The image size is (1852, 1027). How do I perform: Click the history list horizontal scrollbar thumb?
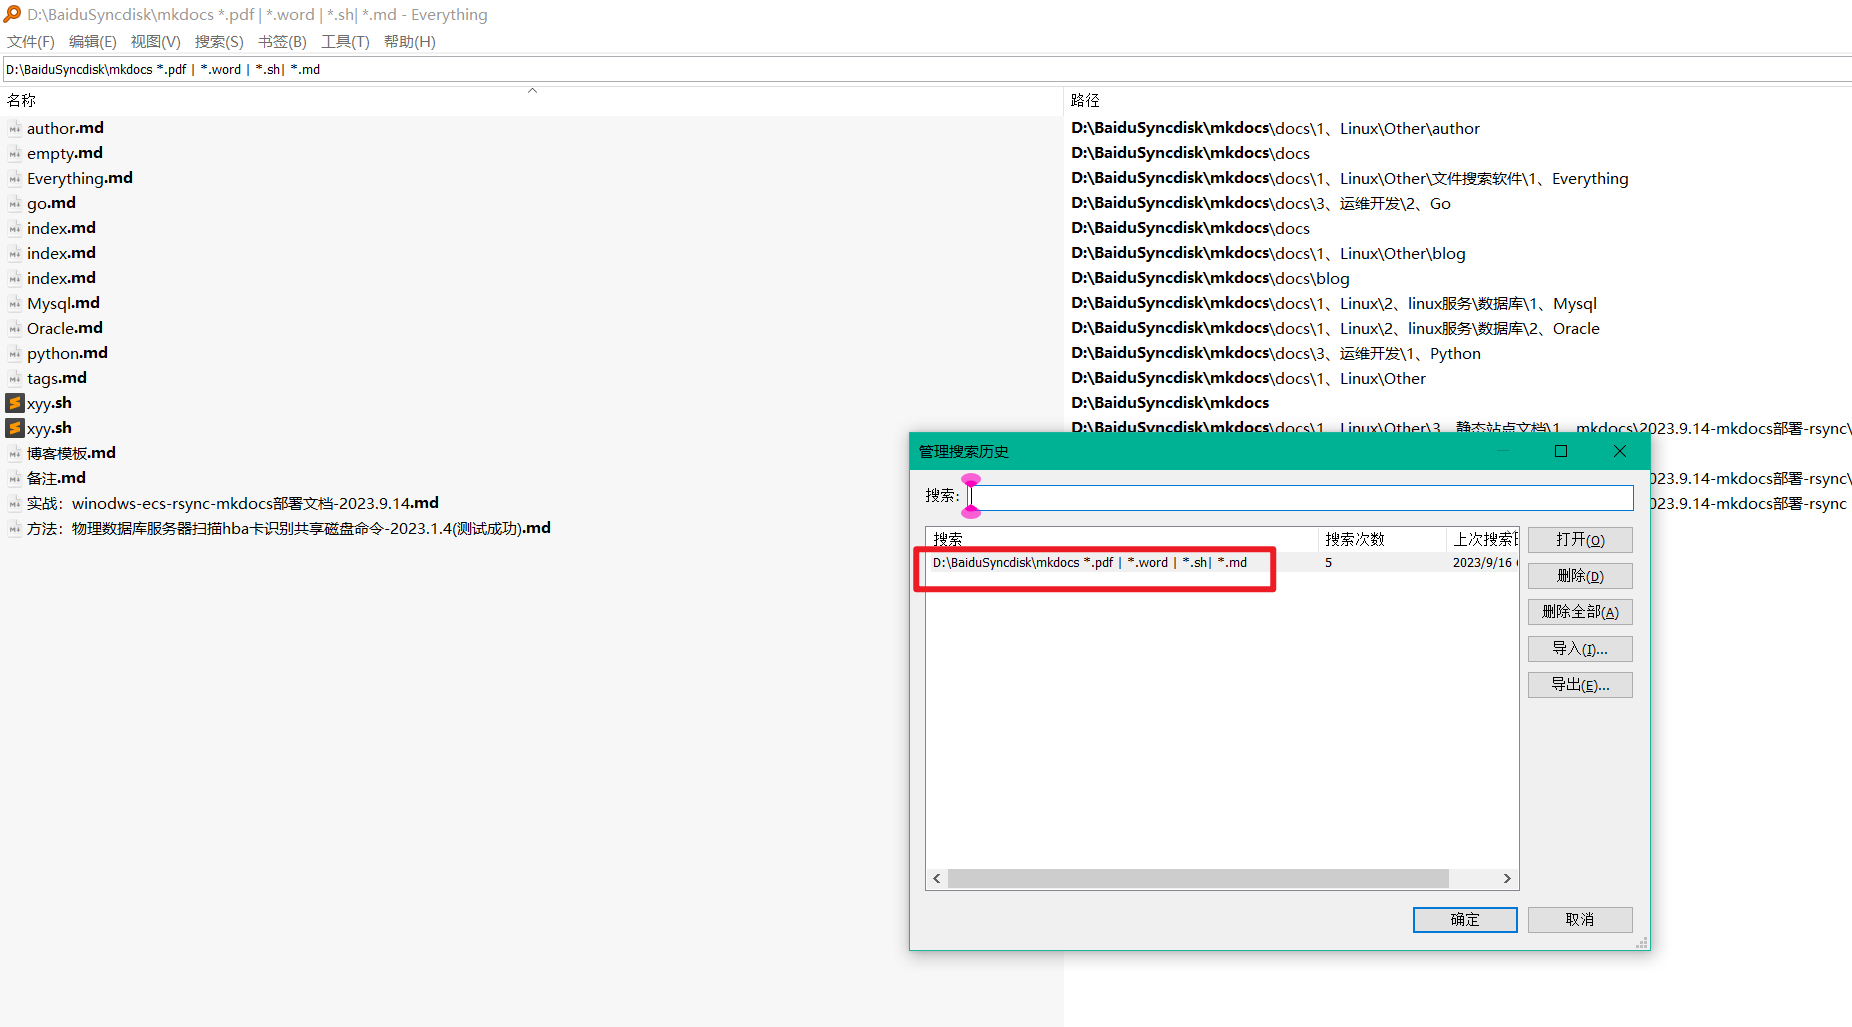(x=1198, y=879)
